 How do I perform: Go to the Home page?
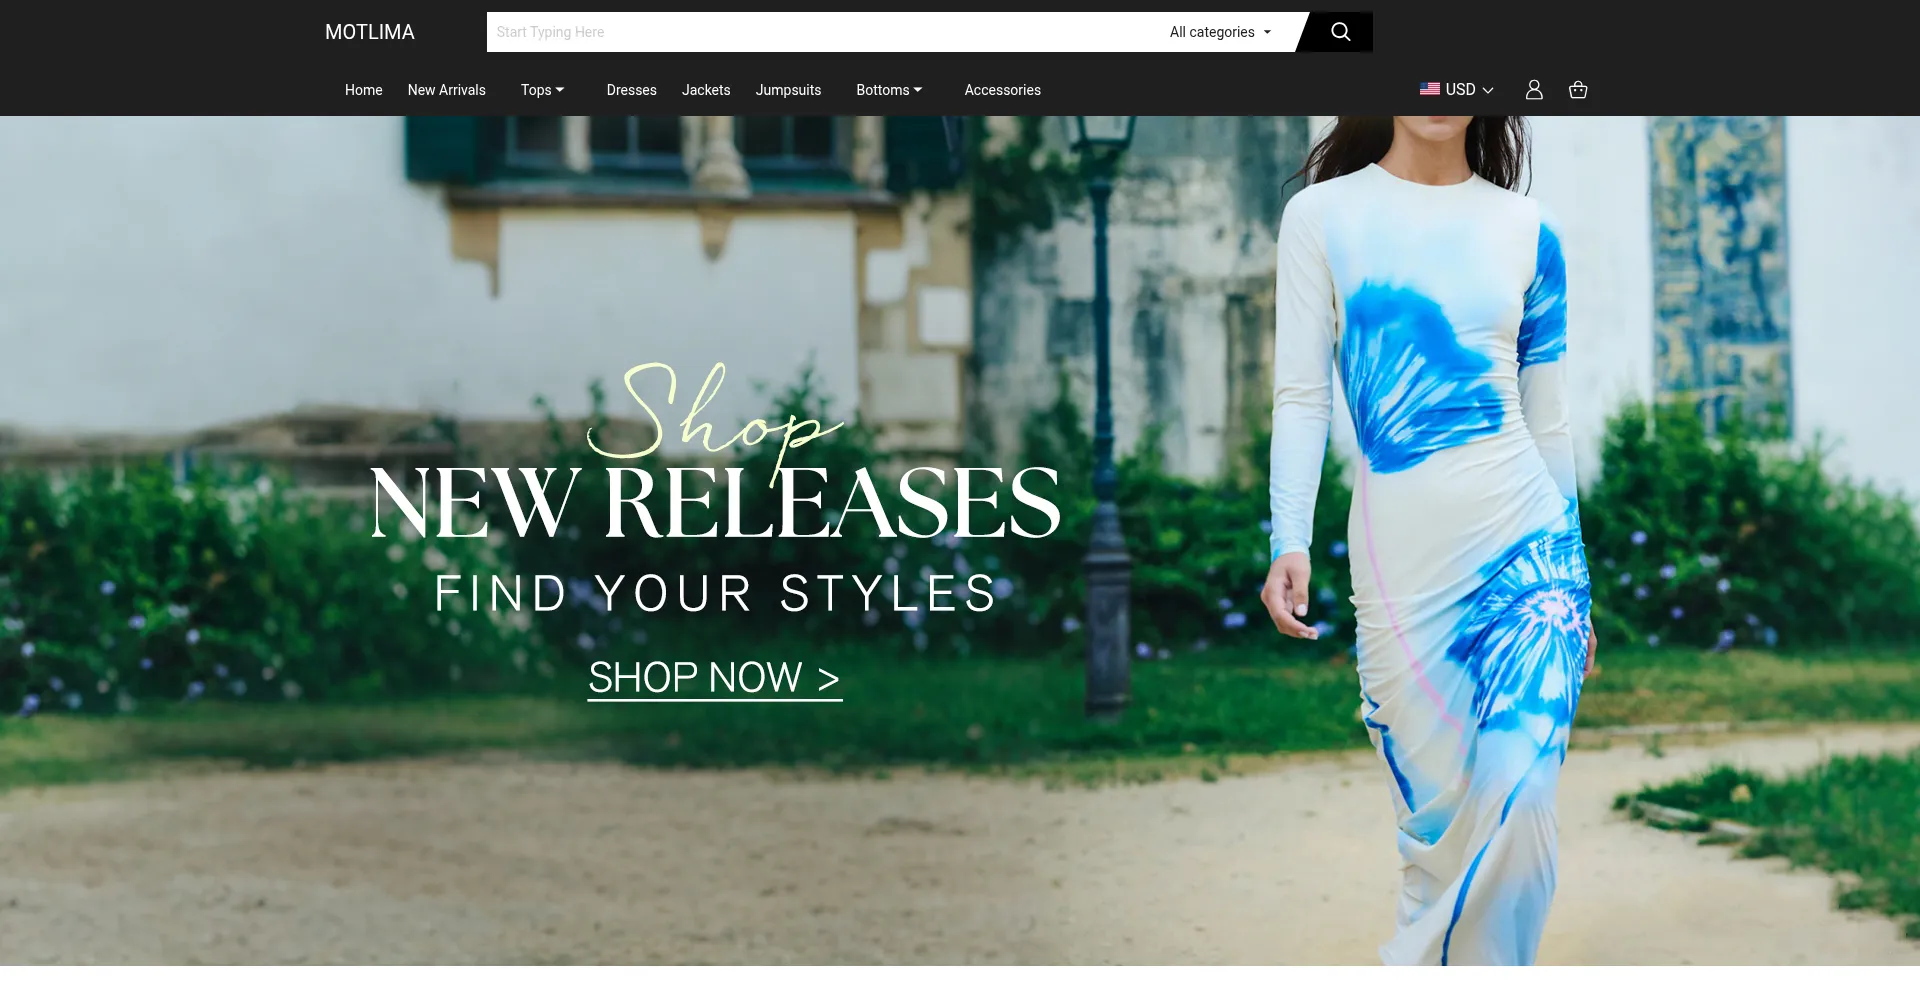pyautogui.click(x=364, y=90)
